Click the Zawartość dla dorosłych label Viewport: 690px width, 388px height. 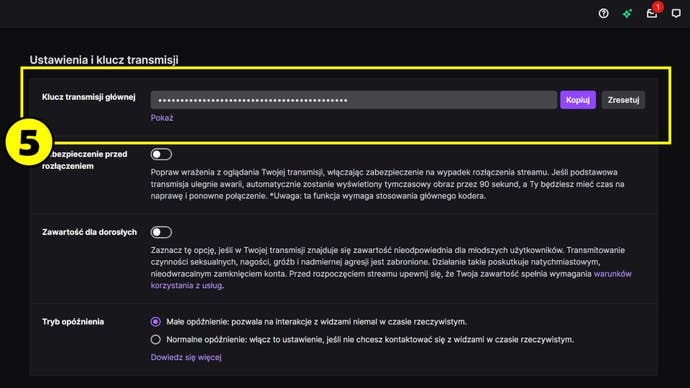[89, 232]
